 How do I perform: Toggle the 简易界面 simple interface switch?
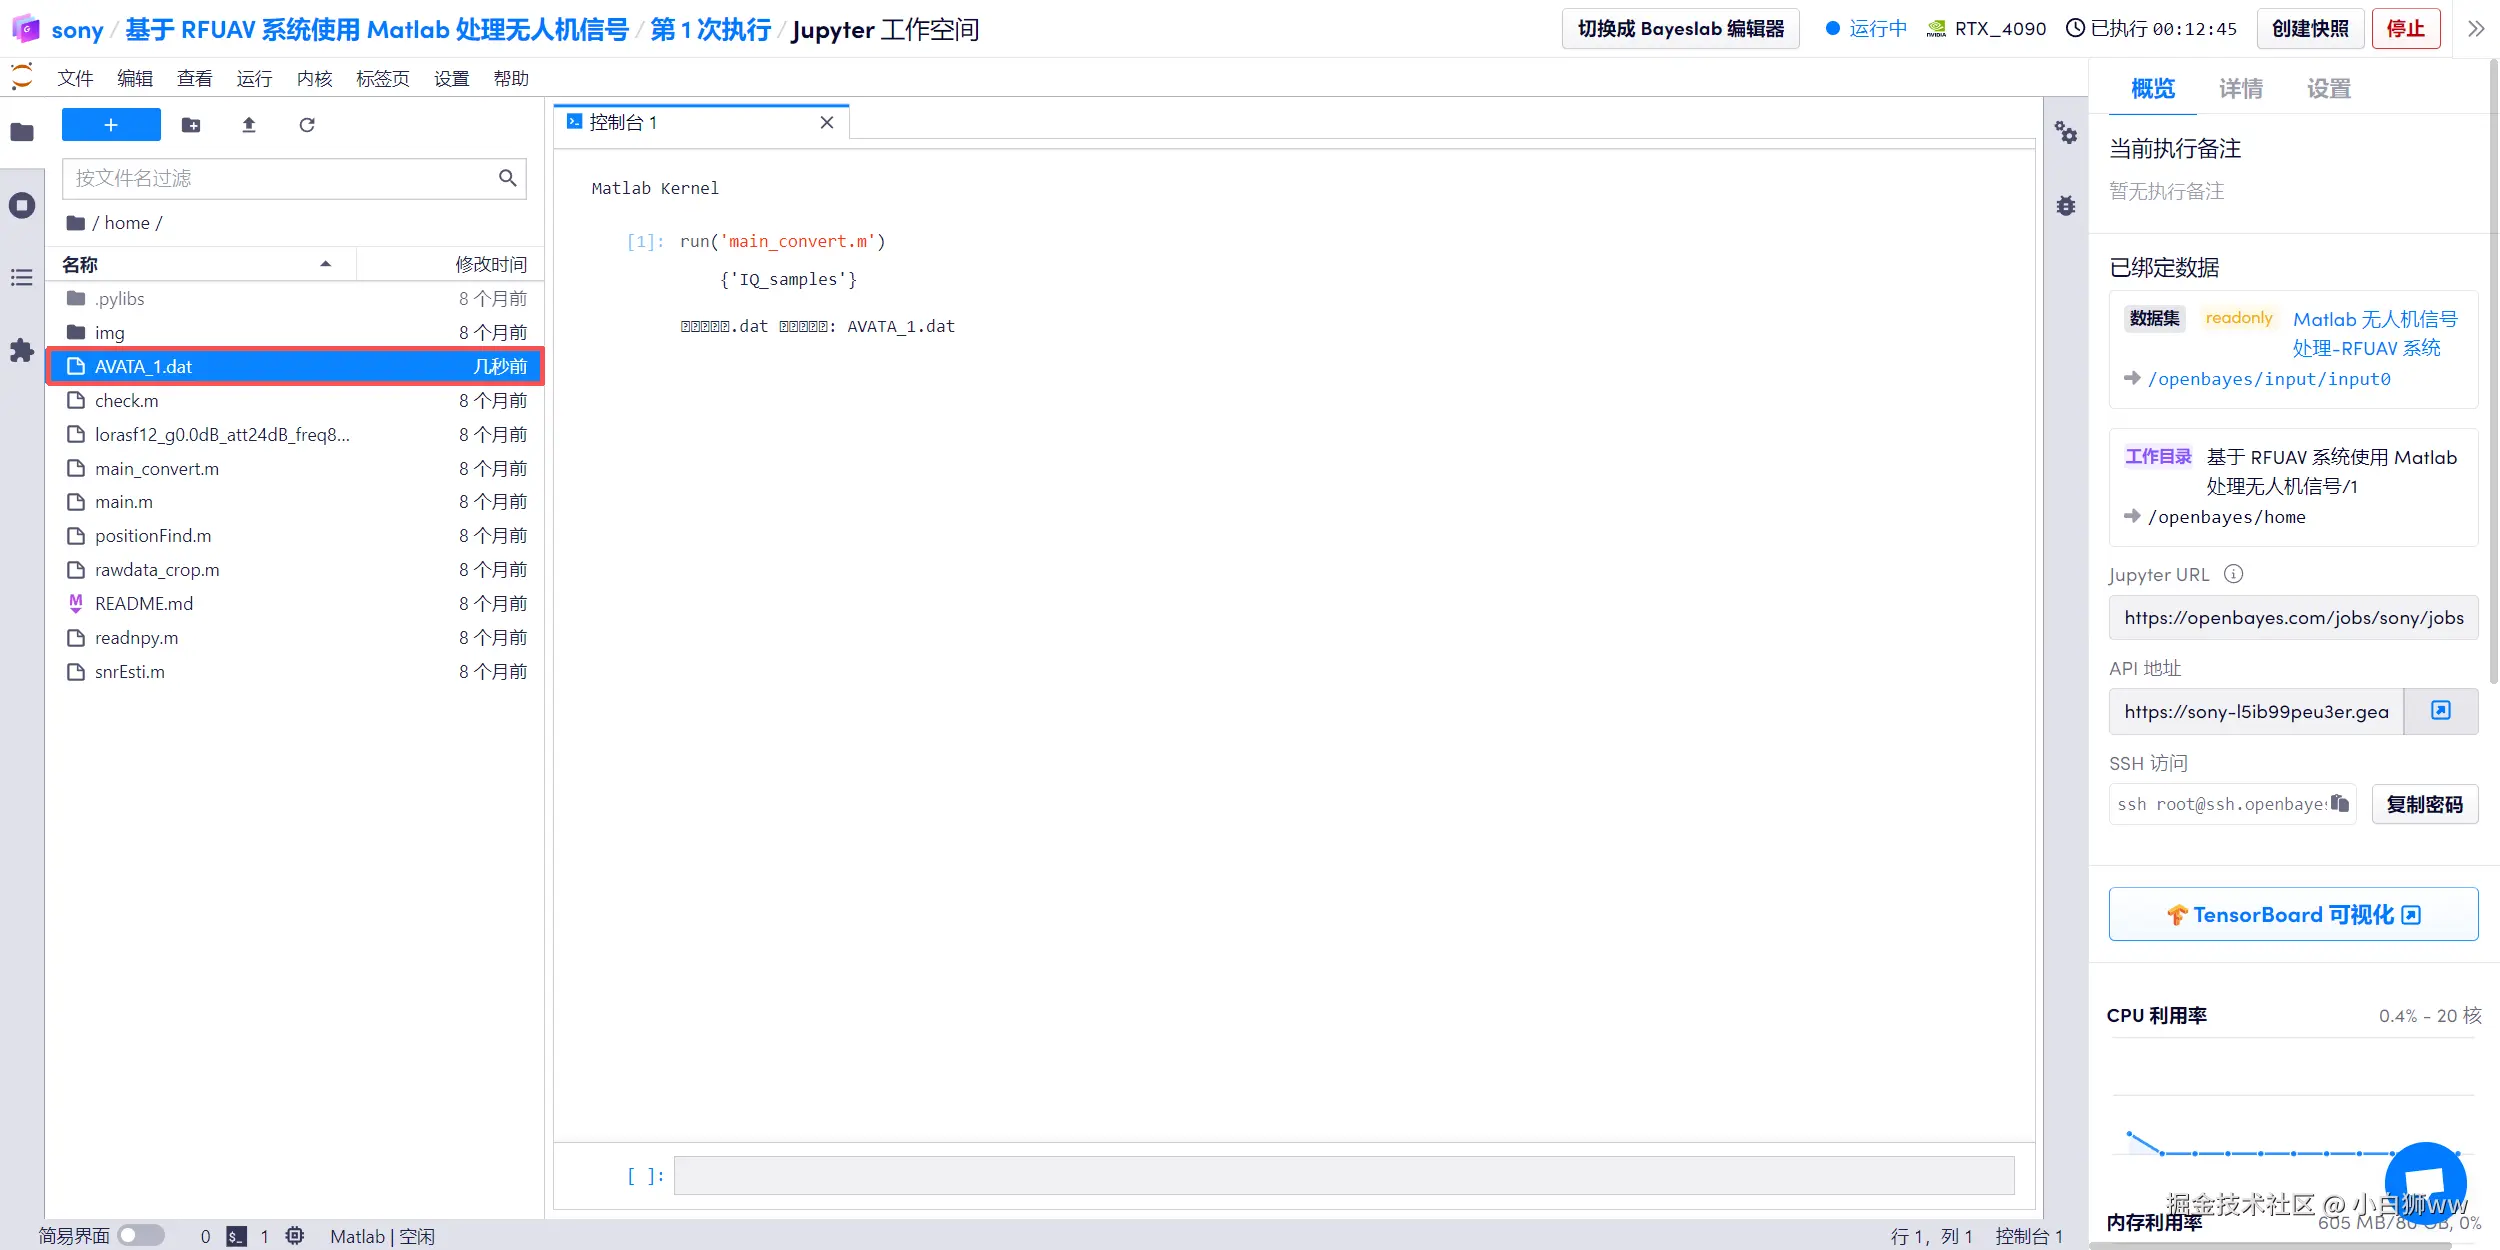pyautogui.click(x=141, y=1236)
